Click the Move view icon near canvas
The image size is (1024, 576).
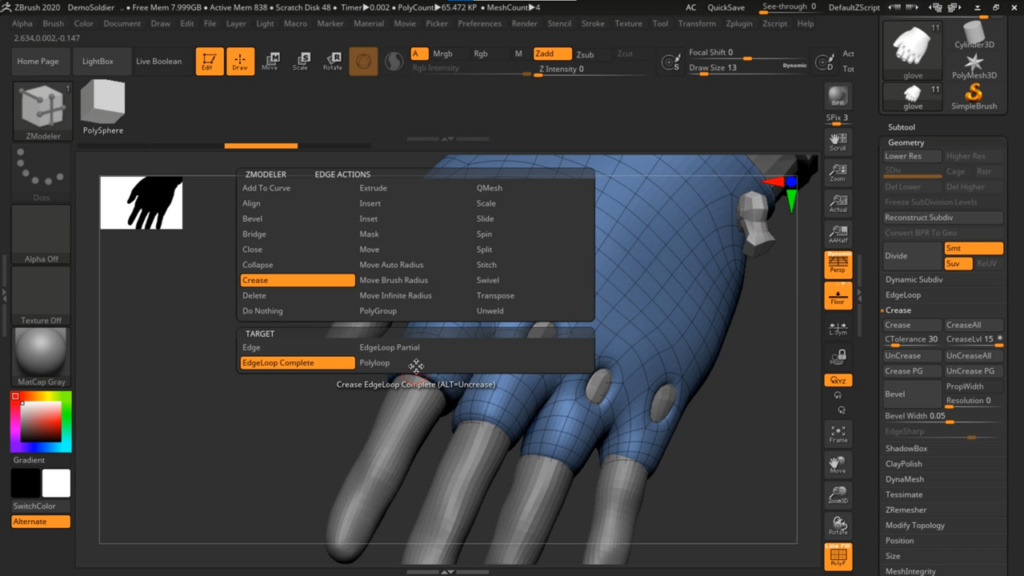(838, 464)
